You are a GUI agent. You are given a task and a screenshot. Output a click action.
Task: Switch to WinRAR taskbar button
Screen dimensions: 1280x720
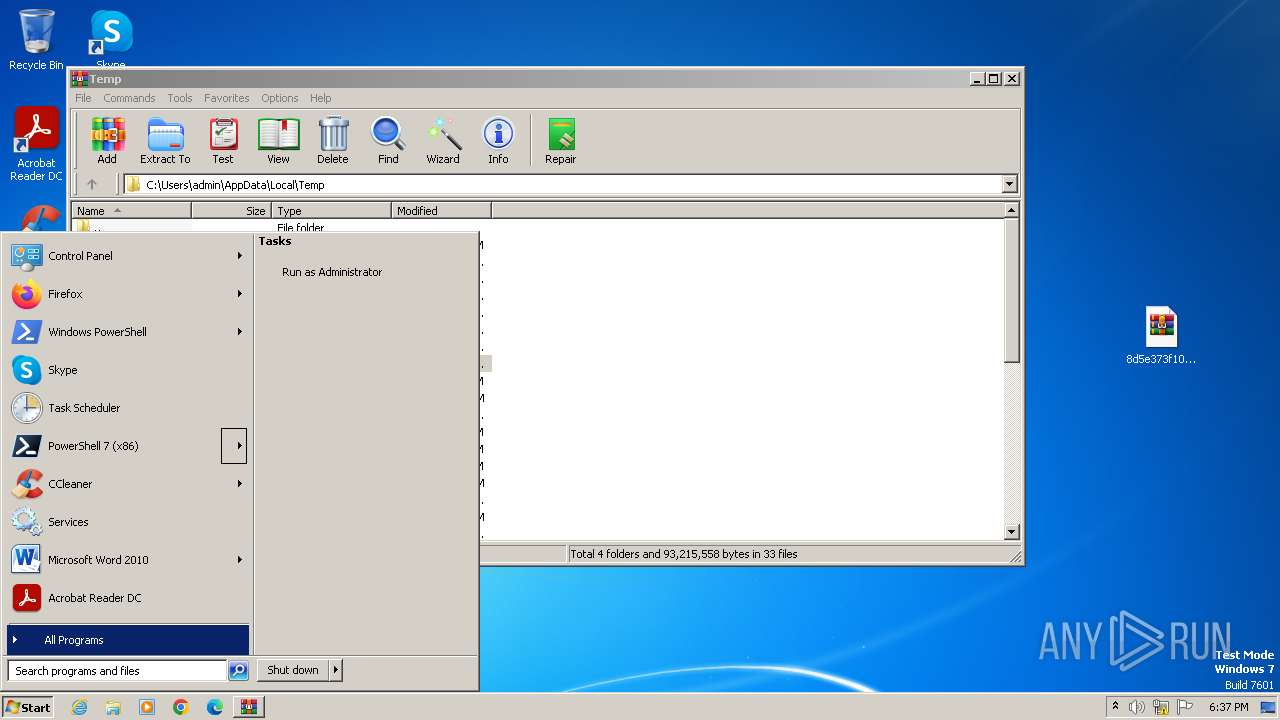click(x=249, y=707)
